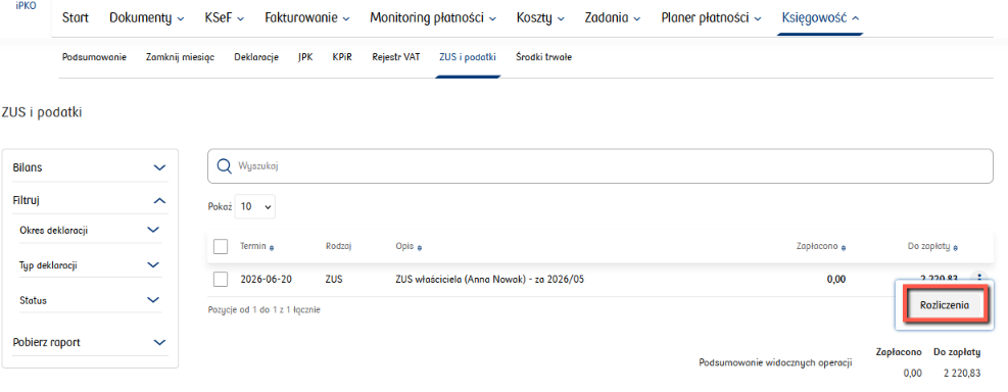Click the row's Zapłacono value 0,00

[x=836, y=280]
